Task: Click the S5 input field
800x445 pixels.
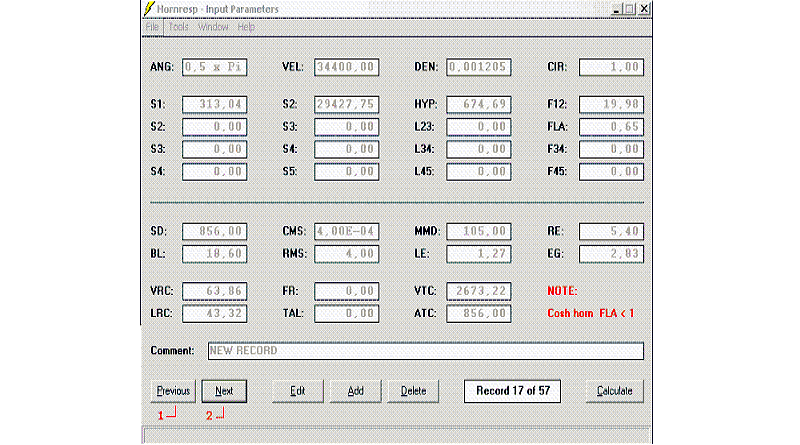Action: tap(346, 171)
